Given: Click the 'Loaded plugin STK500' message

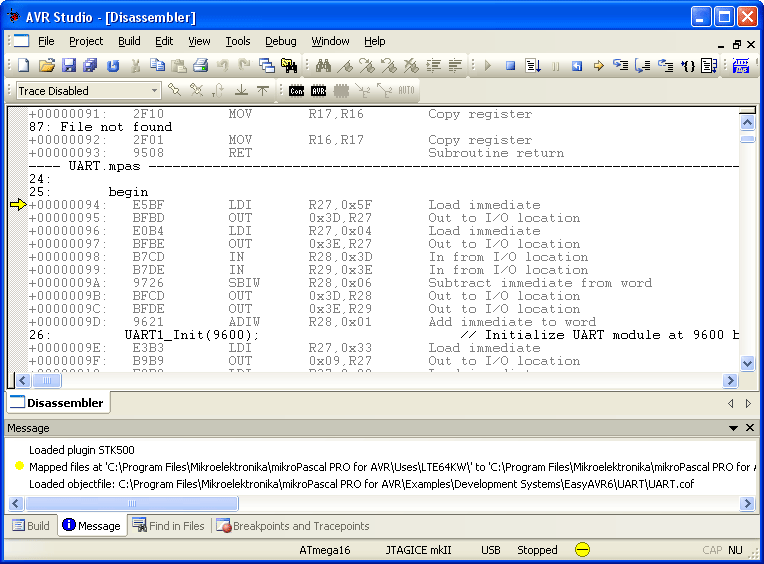Looking at the screenshot, I should click(82, 450).
